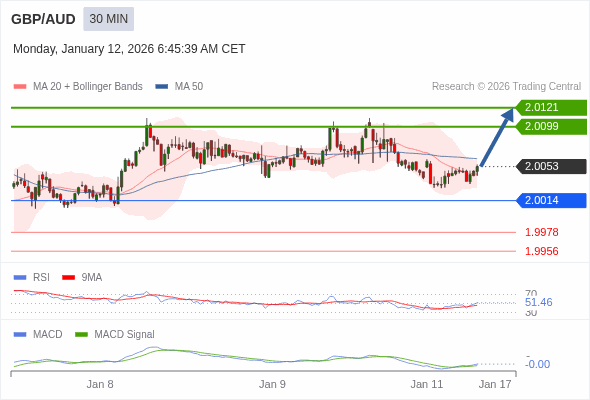Click the RSI legend label
Image resolution: width=590 pixels, height=400 pixels.
41,278
